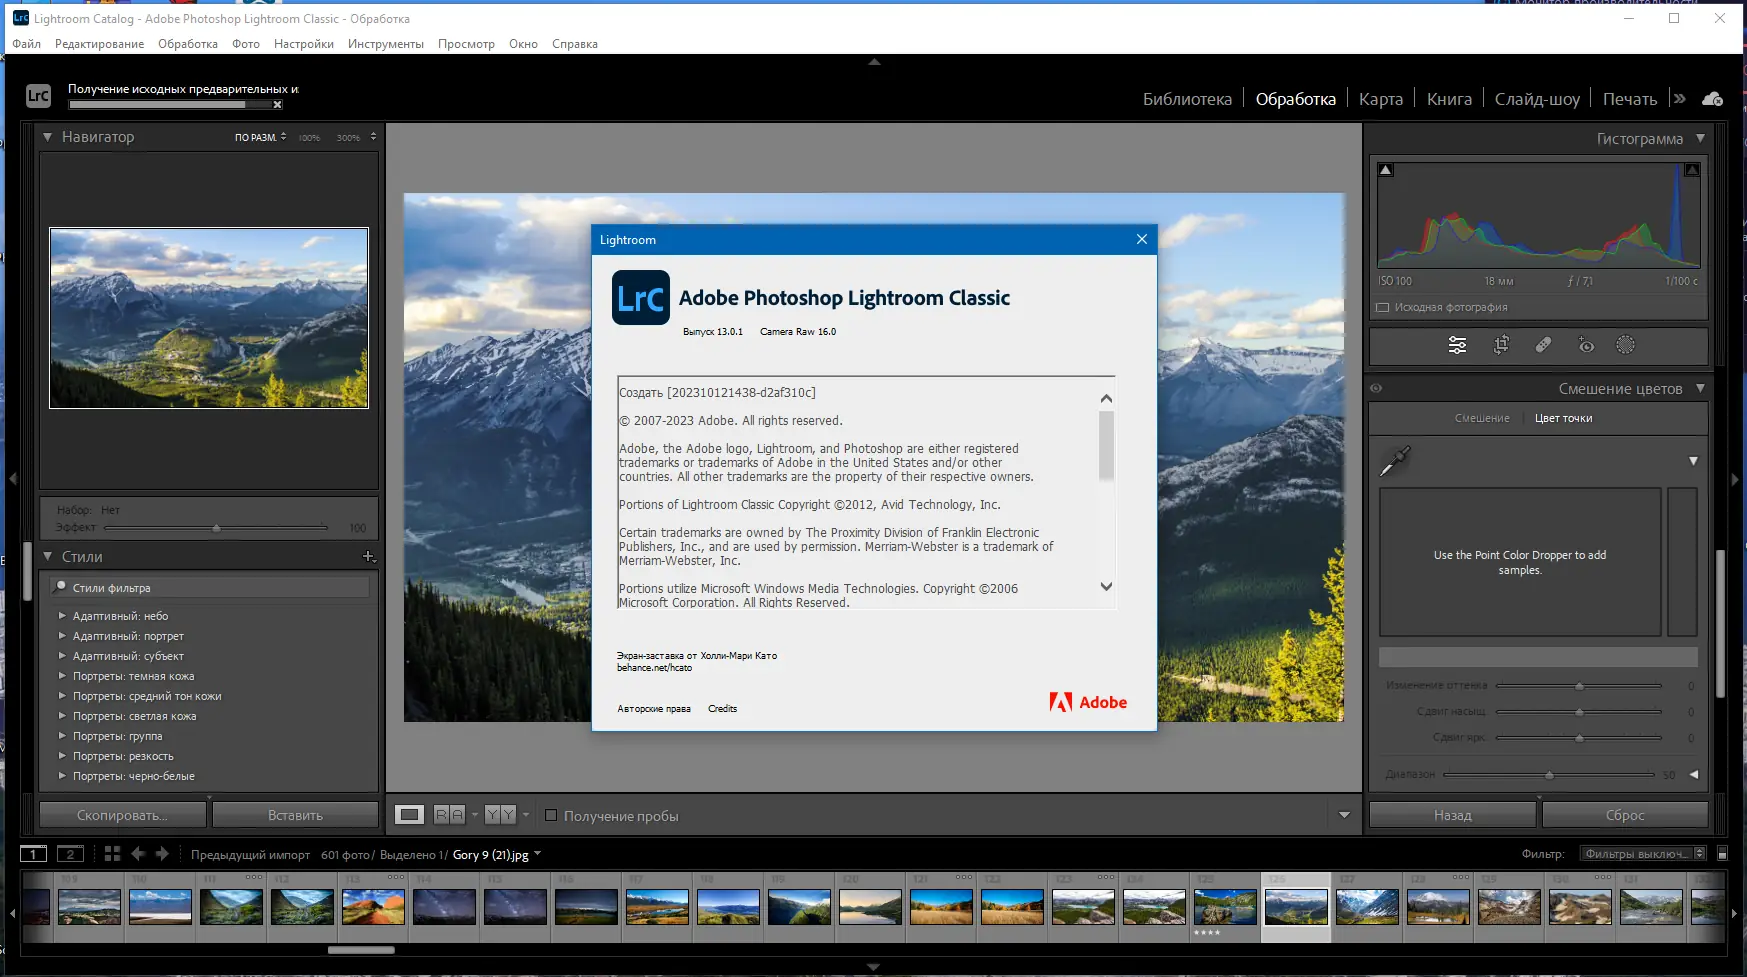1747x977 pixels.
Task: Hide the right panel with edge arrow
Action: (1735, 480)
